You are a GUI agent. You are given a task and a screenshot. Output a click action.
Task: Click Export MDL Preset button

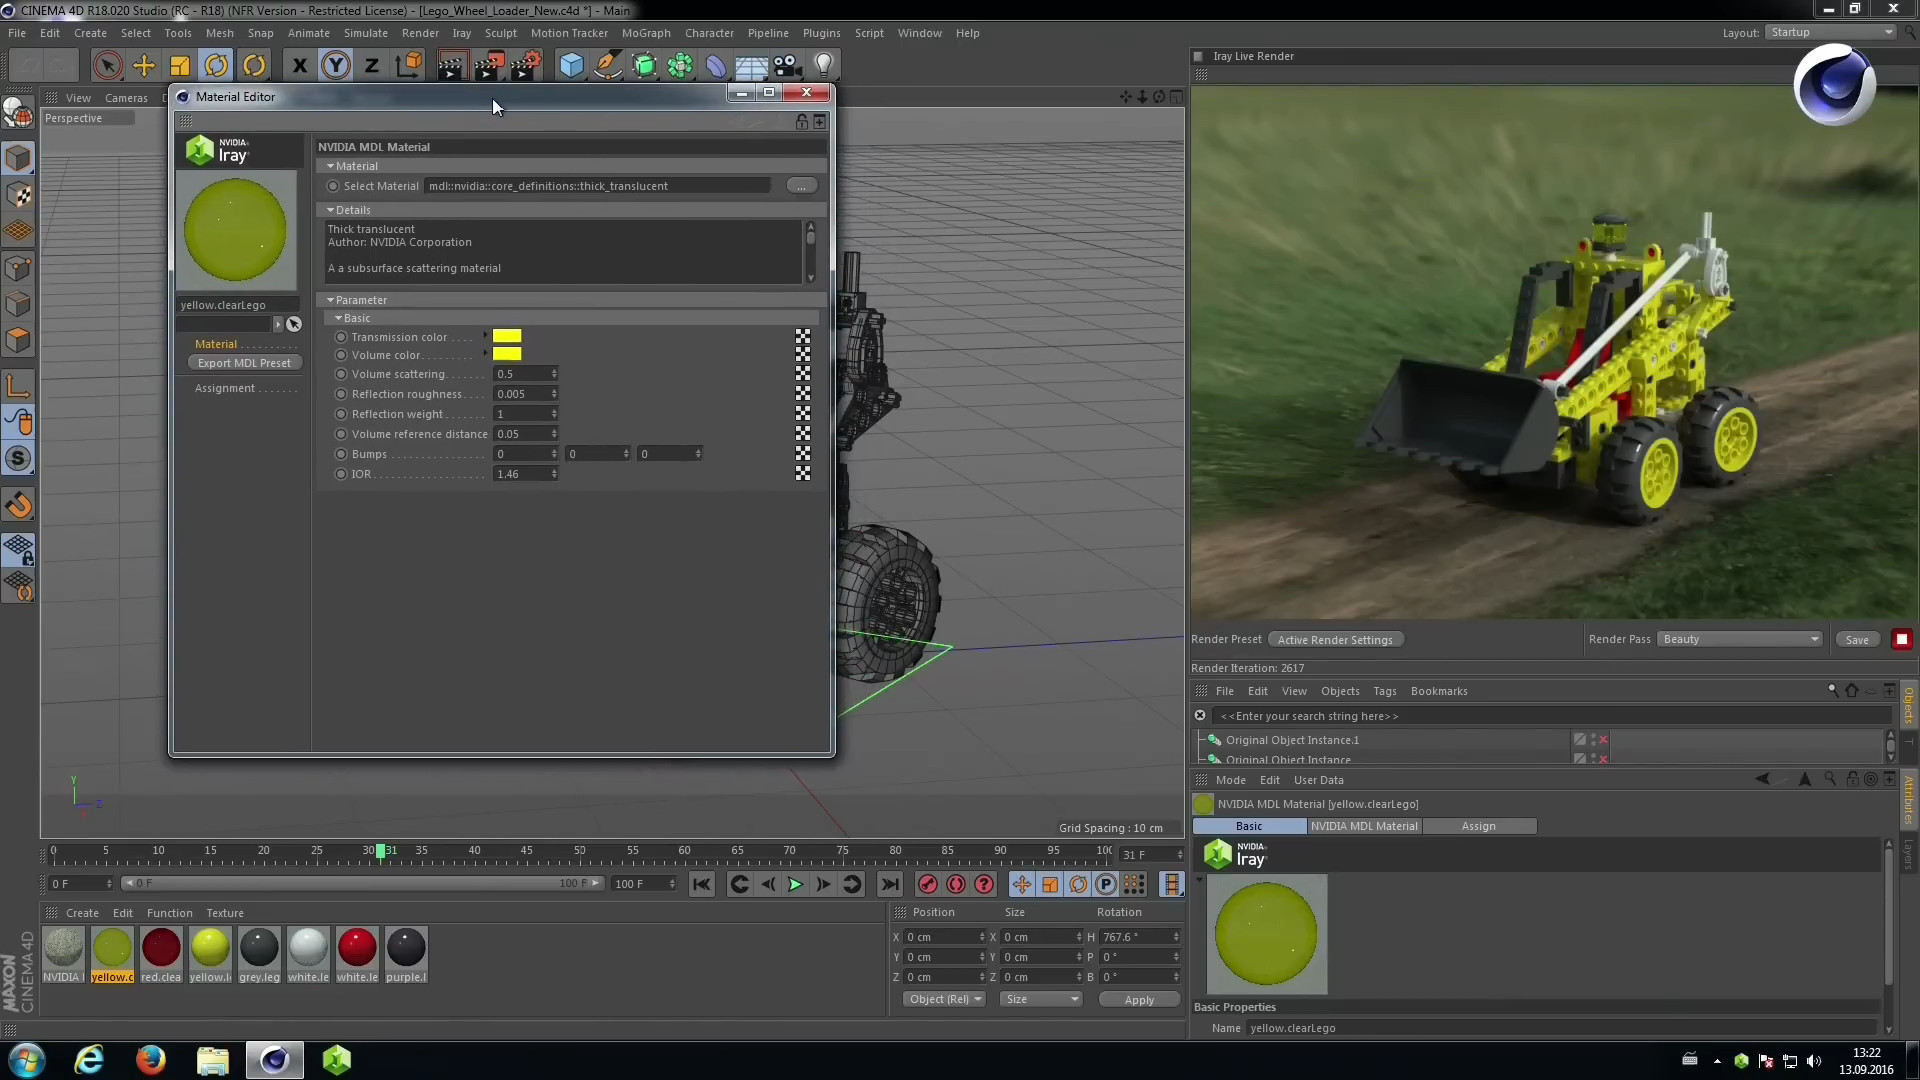click(244, 363)
